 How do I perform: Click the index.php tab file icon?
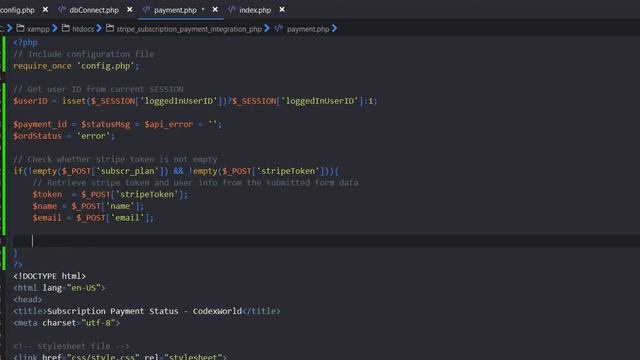pos(232,9)
